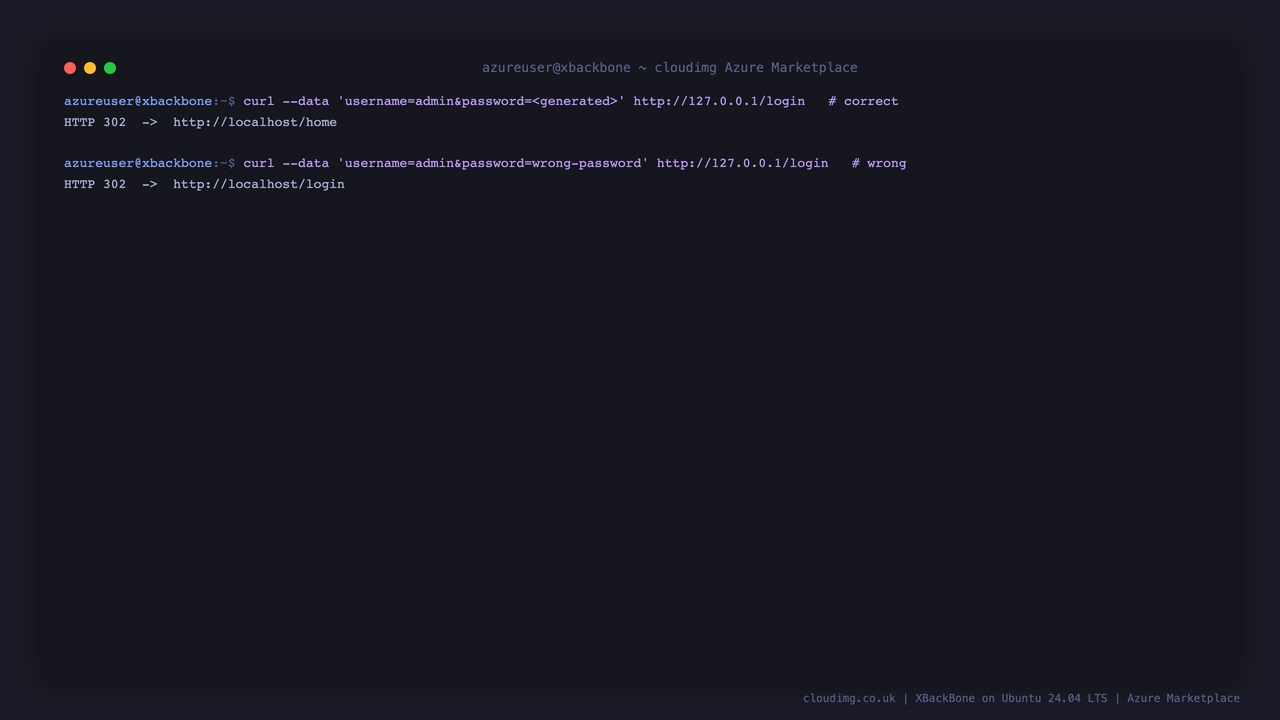Click the password=wrong-password data string
The image size is (1280, 720).
point(493,163)
